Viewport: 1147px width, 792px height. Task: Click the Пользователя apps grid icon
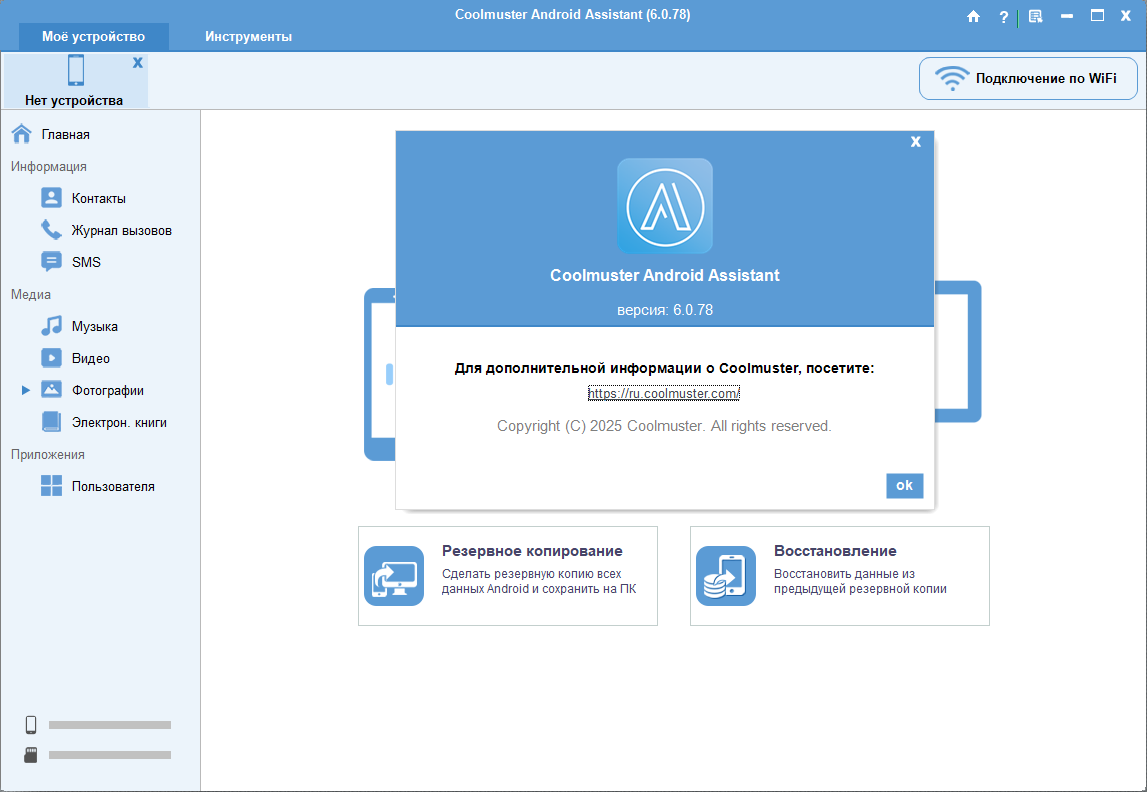[51, 486]
